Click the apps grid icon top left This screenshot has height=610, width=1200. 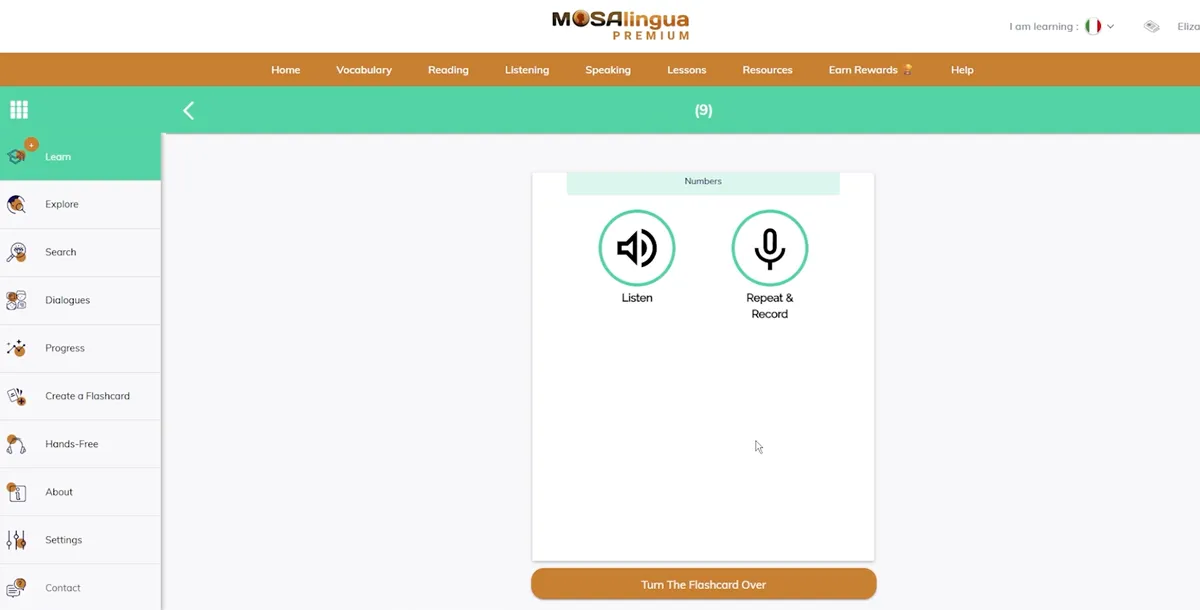tap(18, 110)
